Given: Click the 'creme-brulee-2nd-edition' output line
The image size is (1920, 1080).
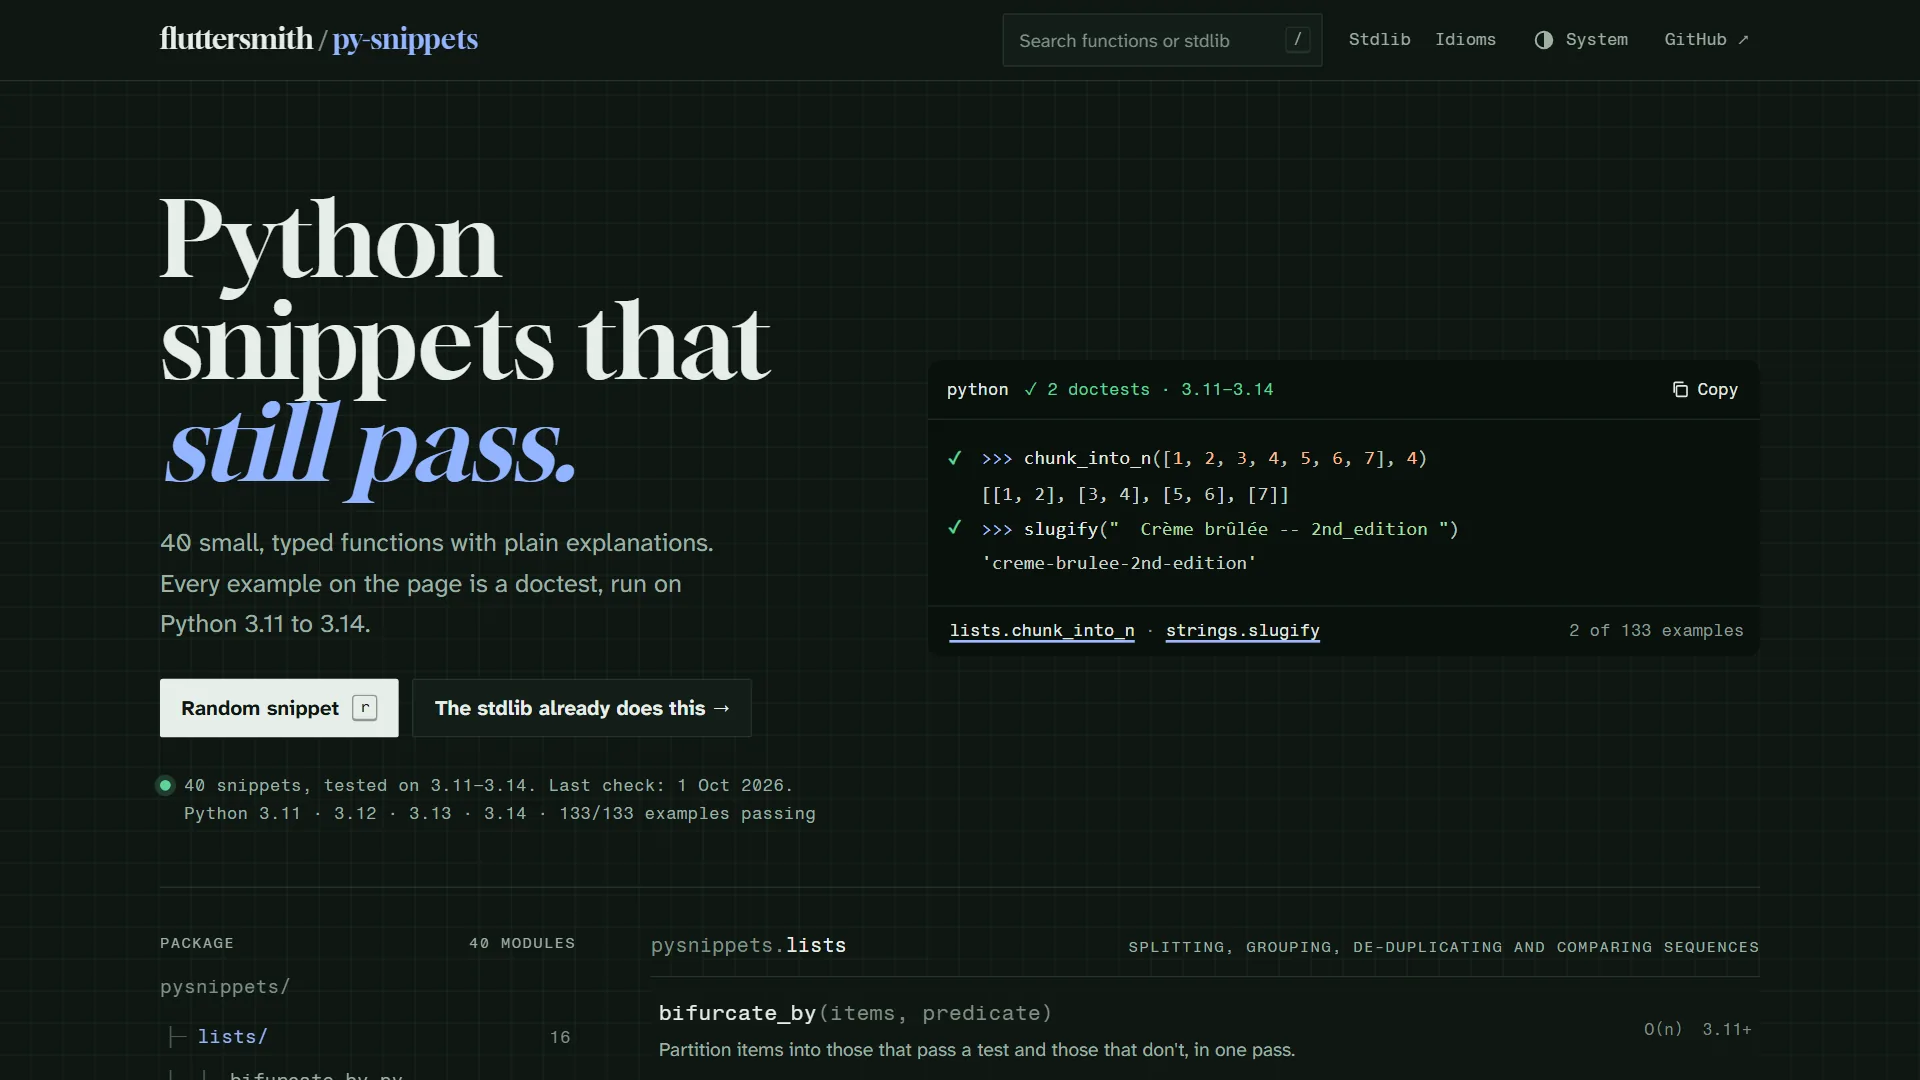Looking at the screenshot, I should tap(1119, 563).
